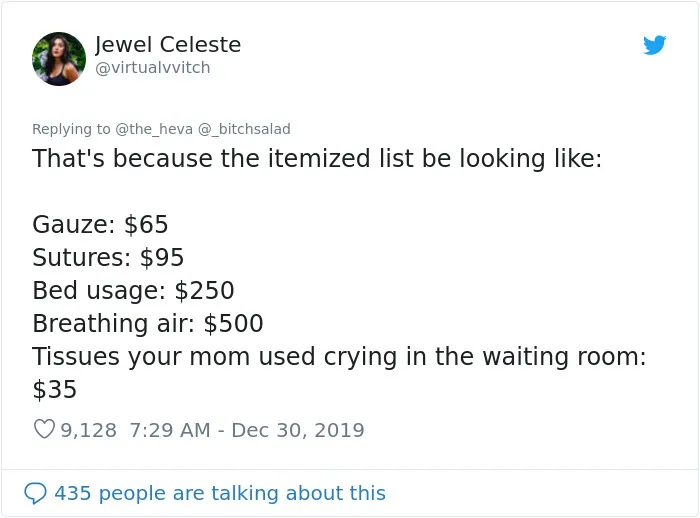Screen dimensions: 700x518
Task: Click the display name Jewel Celeste
Action: [x=168, y=44]
